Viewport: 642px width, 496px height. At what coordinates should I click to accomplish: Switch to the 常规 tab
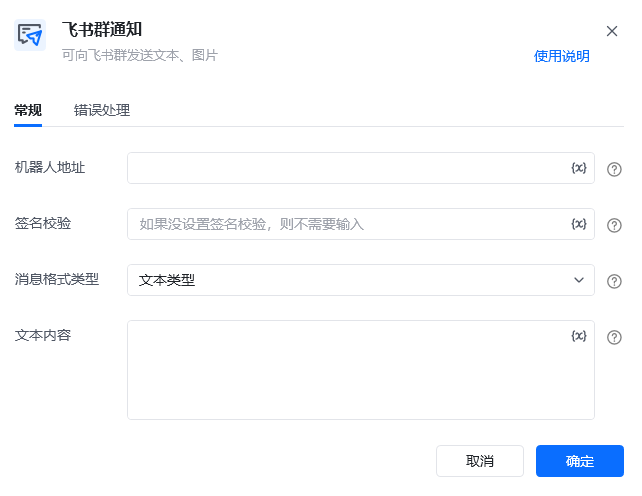coord(28,110)
